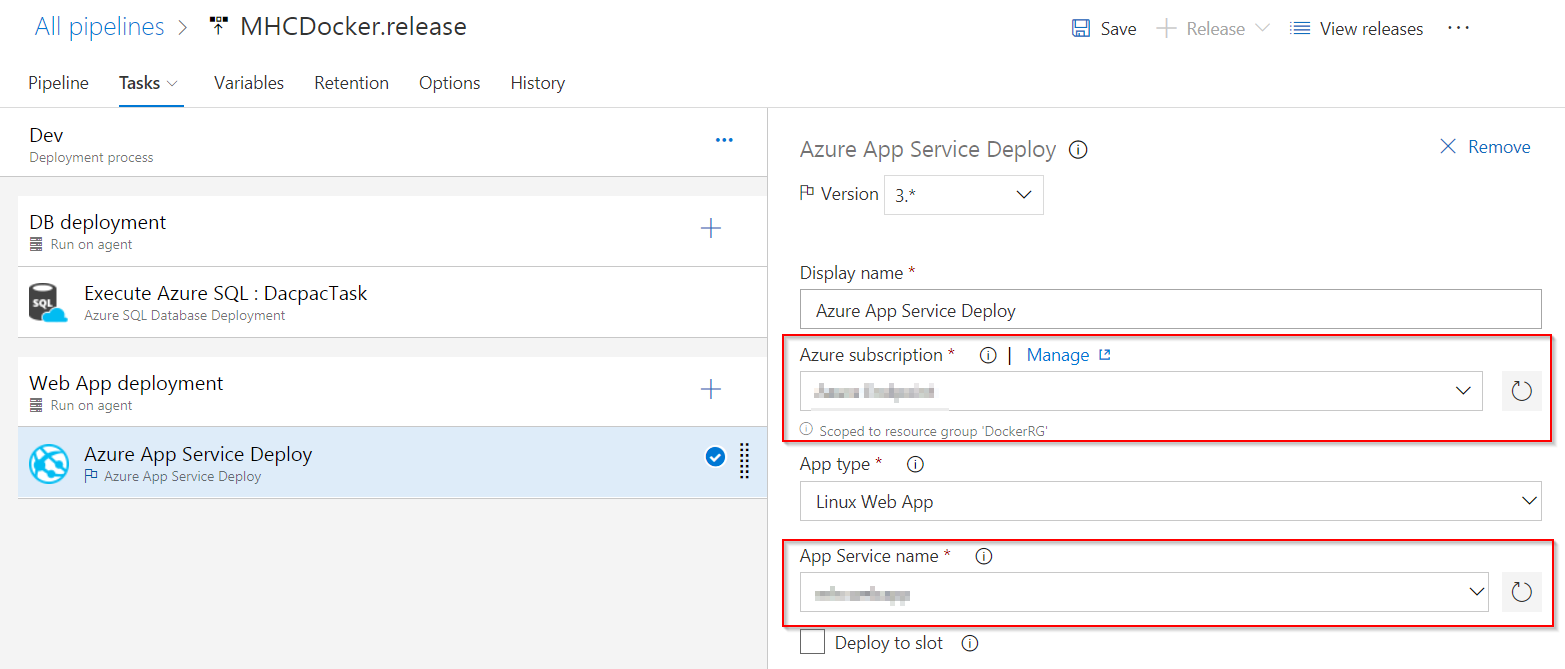Open the Retention tab
This screenshot has width=1565, height=669.
[351, 83]
